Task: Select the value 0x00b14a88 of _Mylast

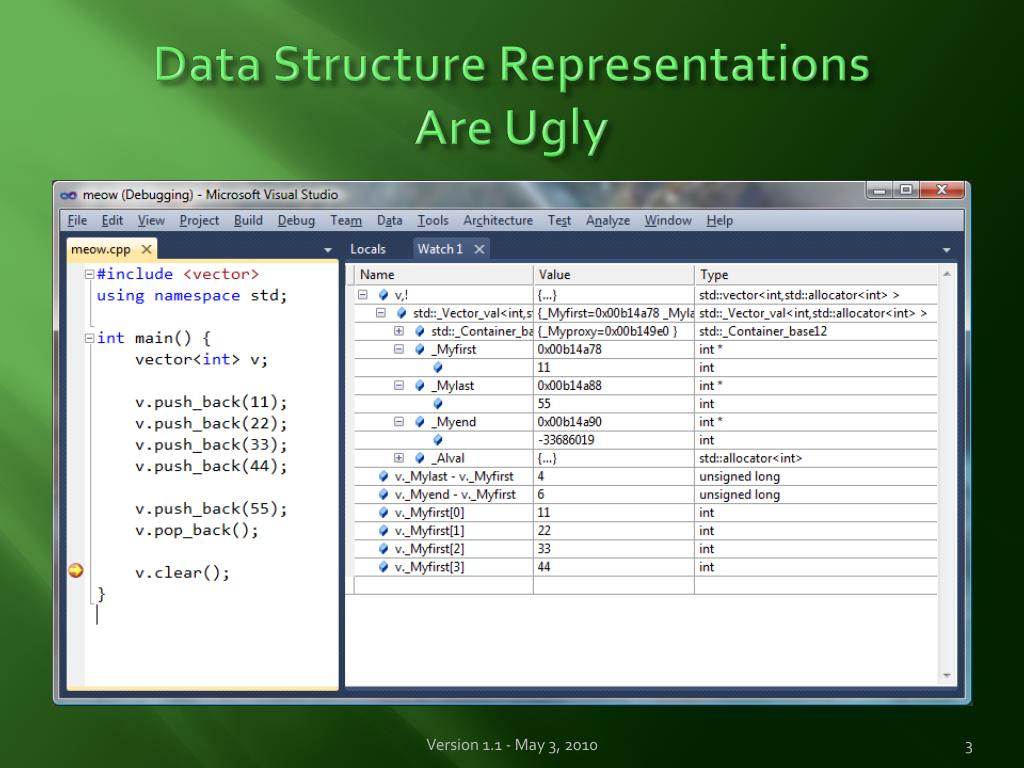Action: tap(569, 386)
